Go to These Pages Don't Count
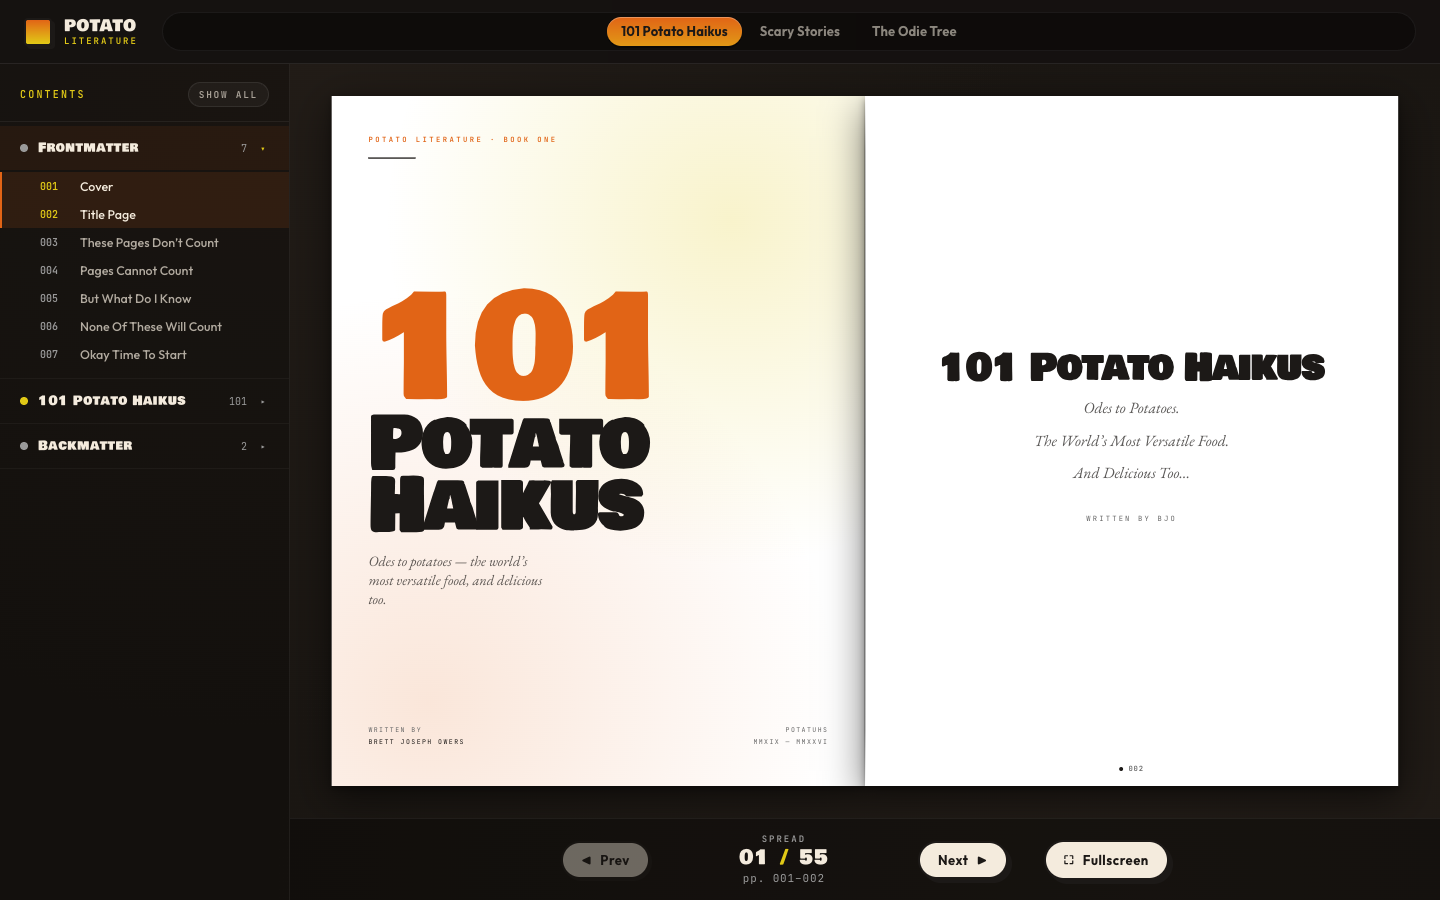Screen dimensions: 1440x900 click(x=145, y=242)
